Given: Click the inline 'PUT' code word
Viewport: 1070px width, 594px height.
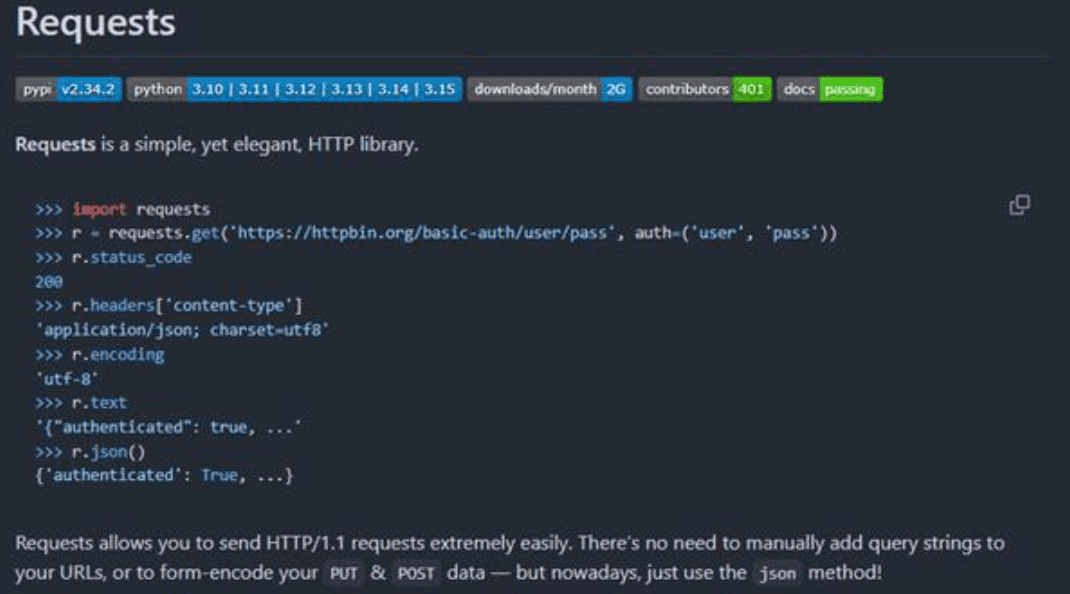Looking at the screenshot, I should pyautogui.click(x=343, y=574).
